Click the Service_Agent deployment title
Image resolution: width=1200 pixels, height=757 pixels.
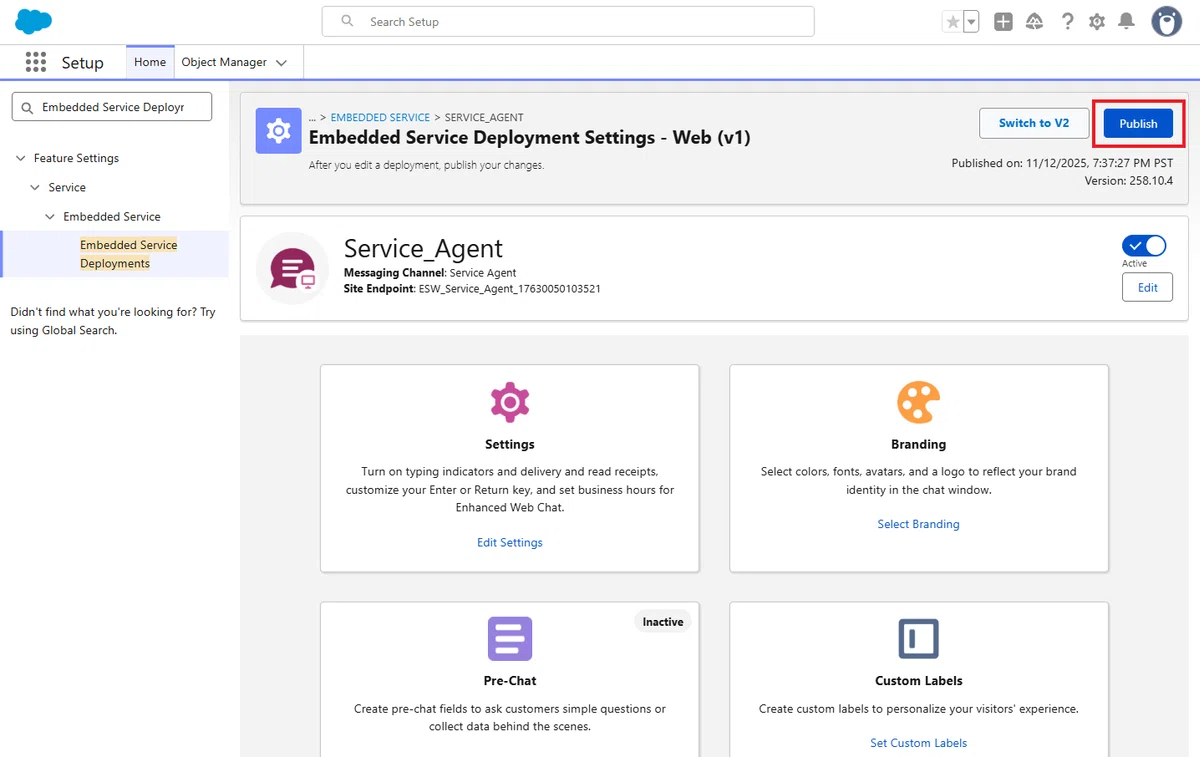(423, 248)
